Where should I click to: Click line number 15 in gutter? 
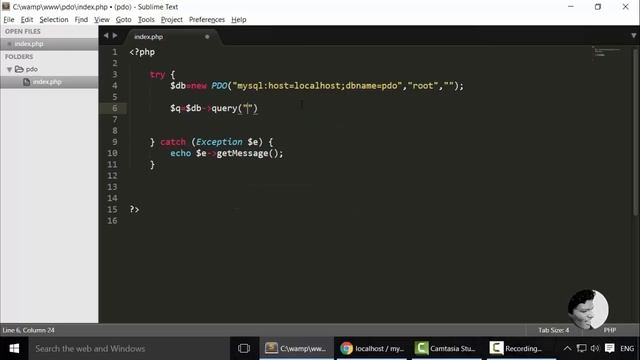[x=112, y=209]
